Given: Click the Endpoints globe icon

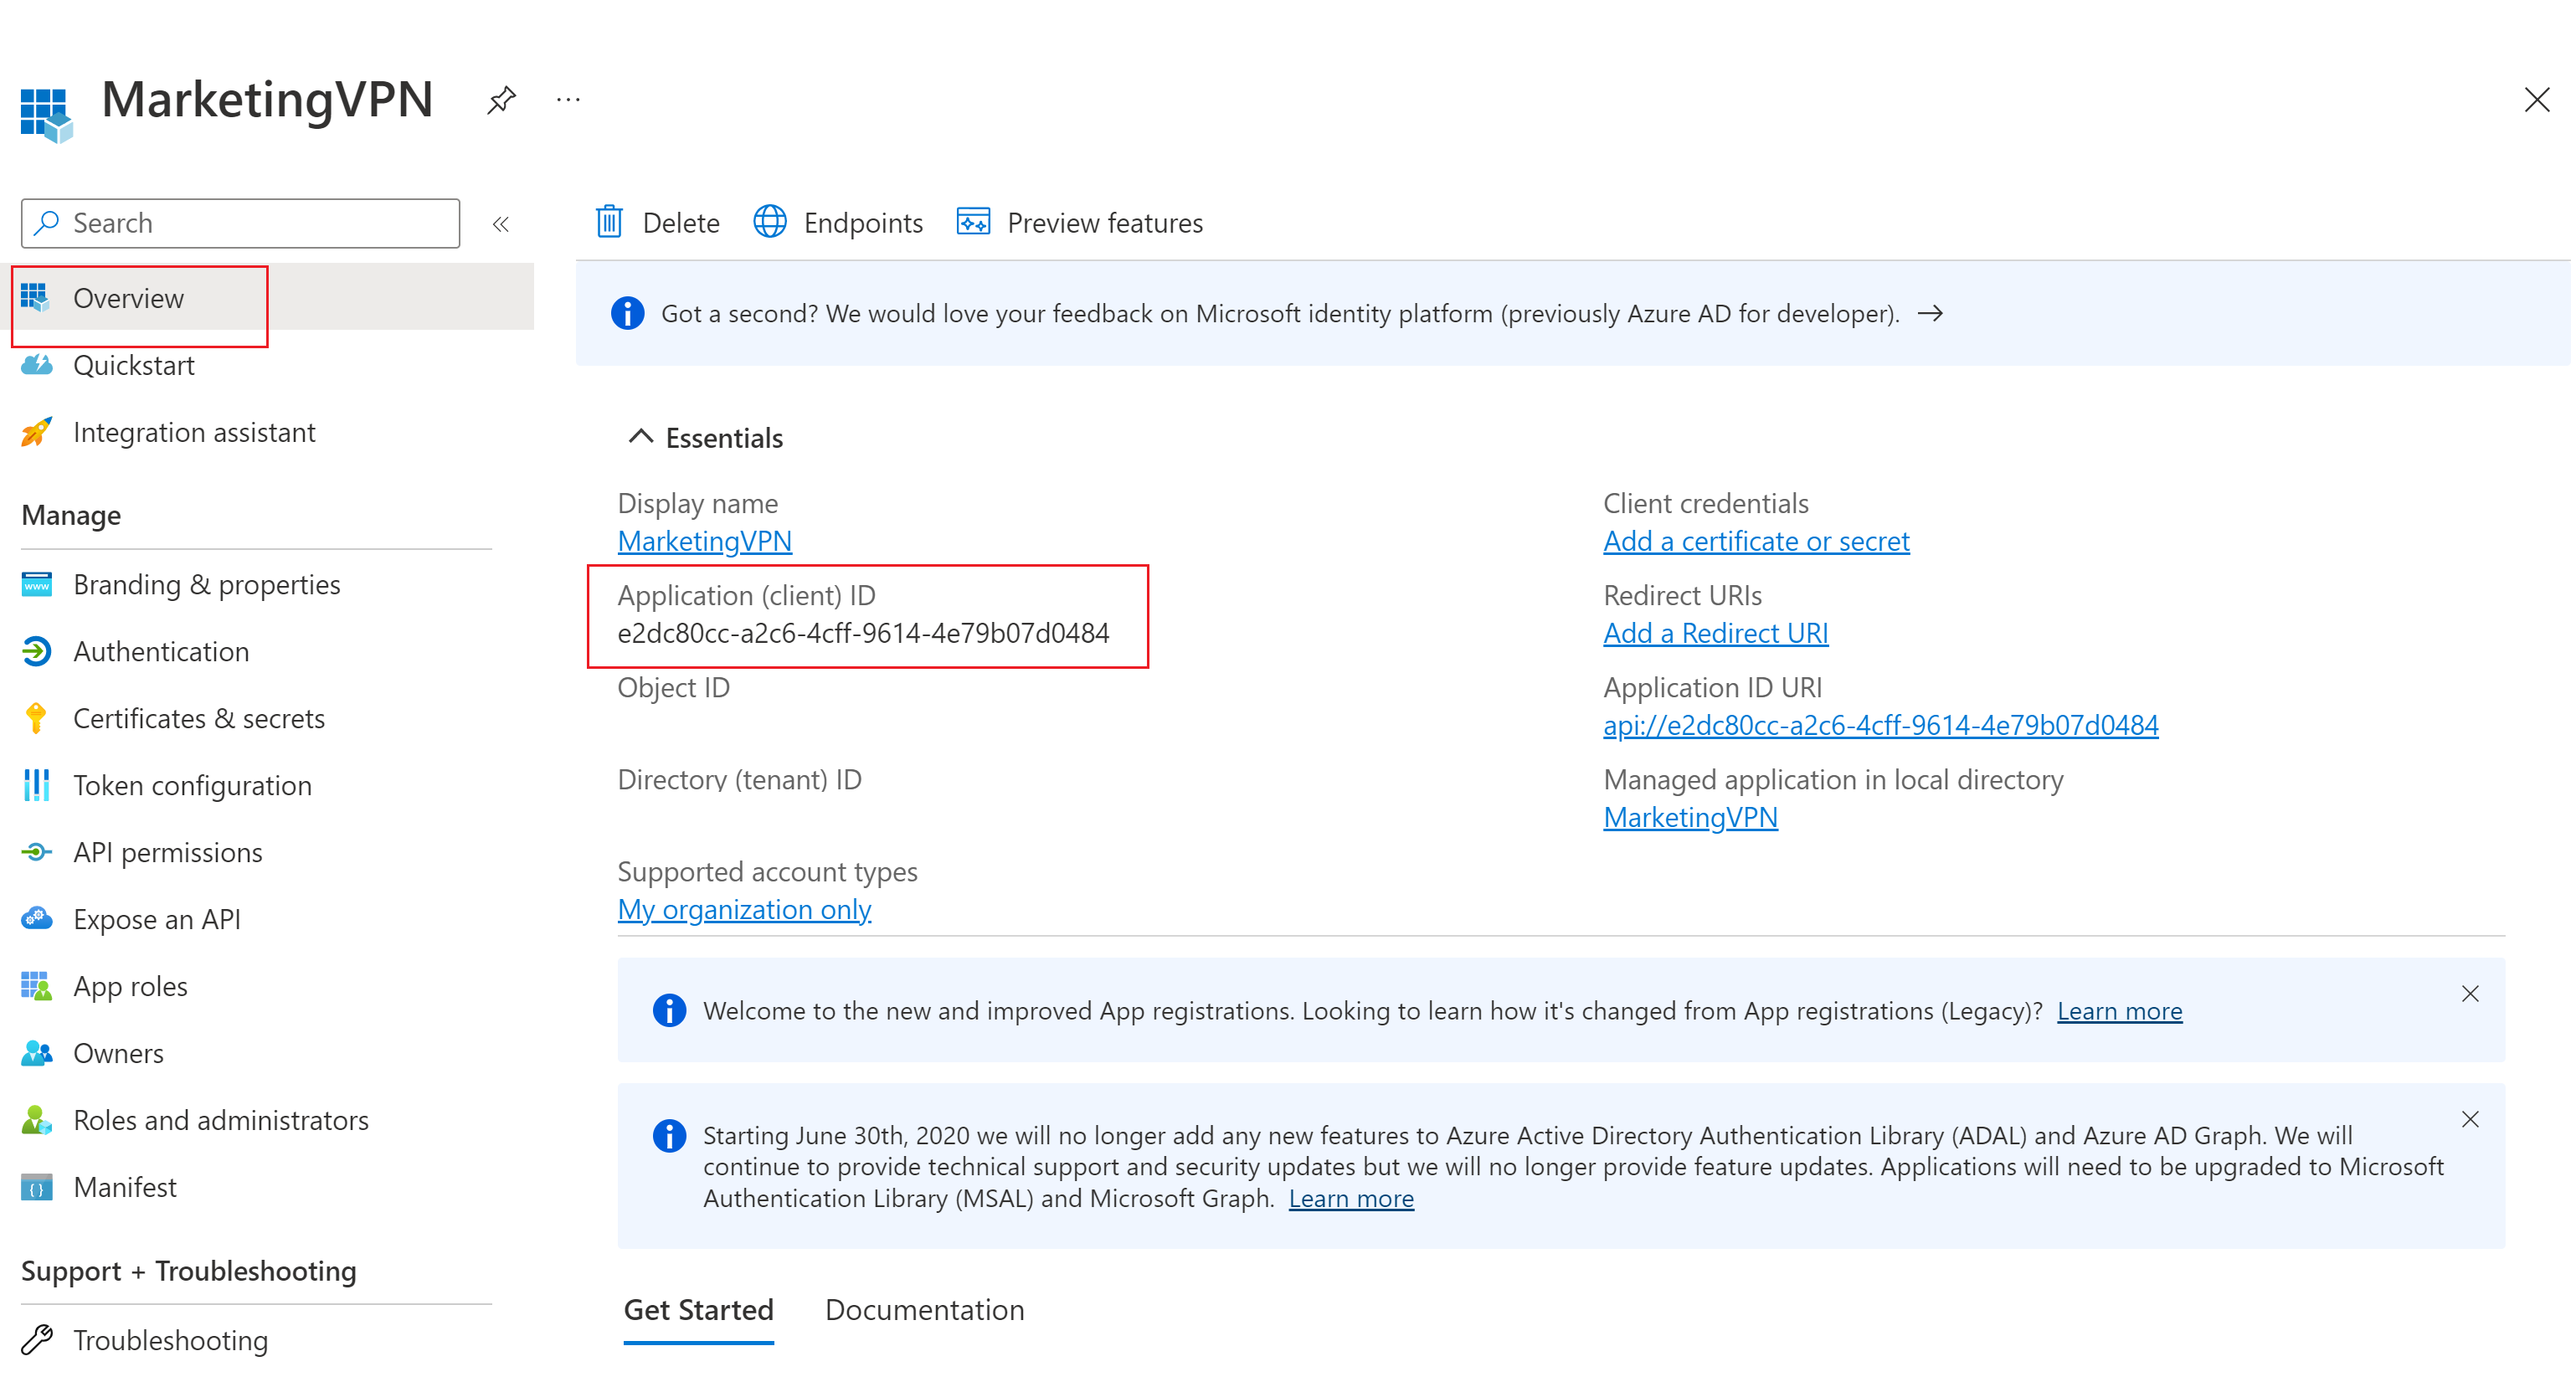Looking at the screenshot, I should [769, 222].
